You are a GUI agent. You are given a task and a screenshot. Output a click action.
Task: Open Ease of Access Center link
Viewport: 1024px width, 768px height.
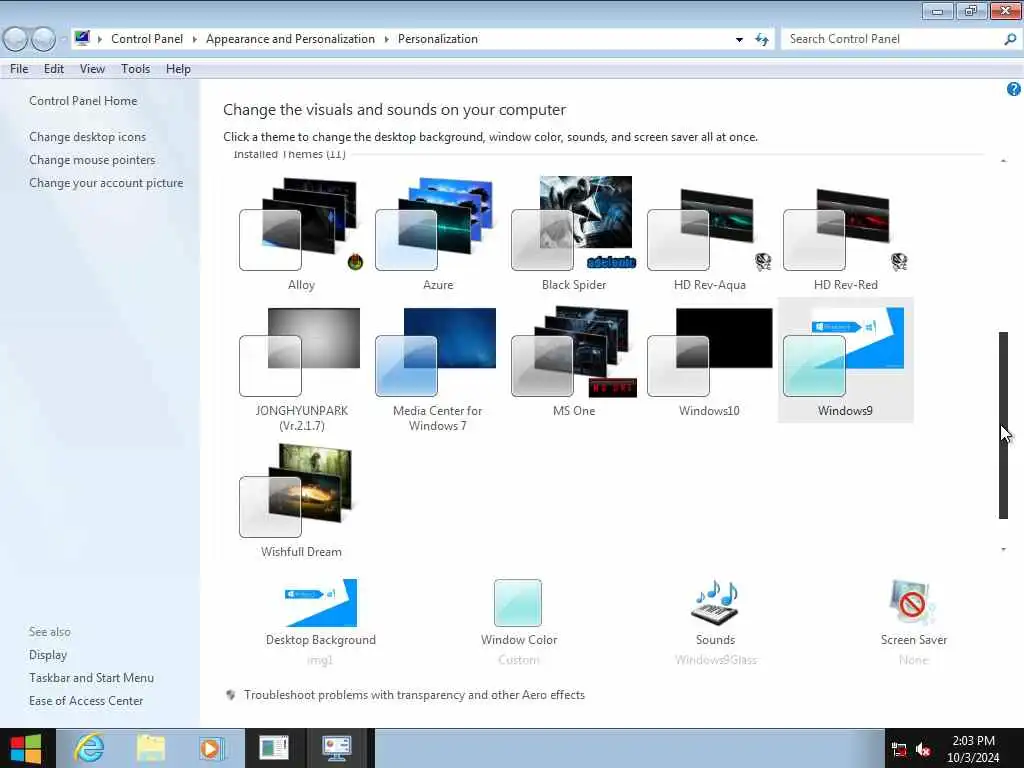click(x=86, y=701)
